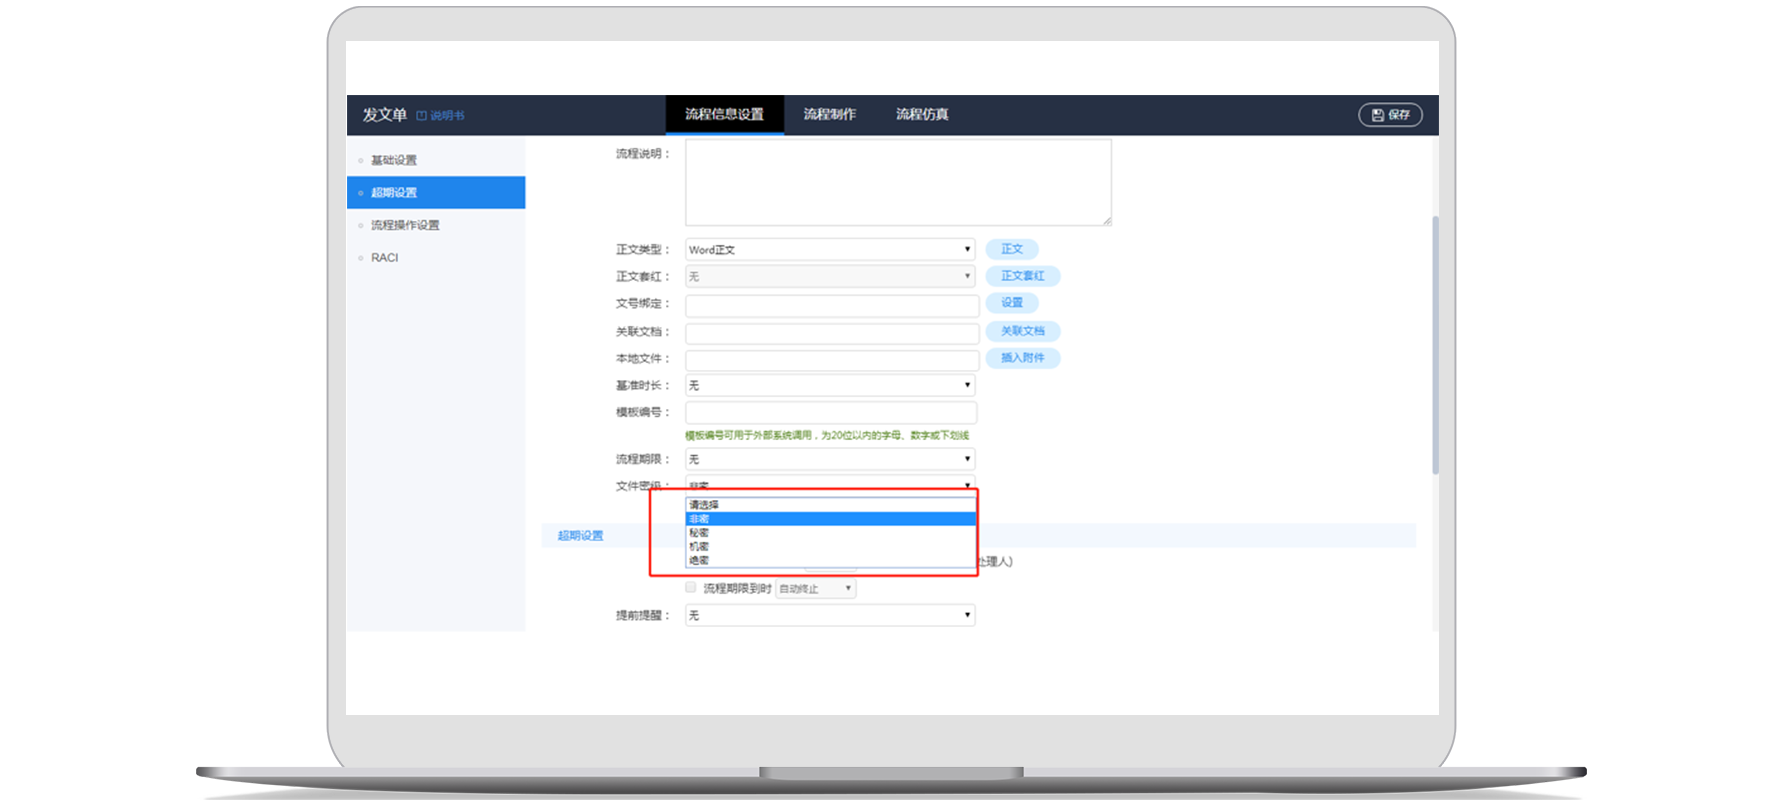The height and width of the screenshot is (800, 1784).
Task: Click the 保存 save button
Action: pos(1390,115)
